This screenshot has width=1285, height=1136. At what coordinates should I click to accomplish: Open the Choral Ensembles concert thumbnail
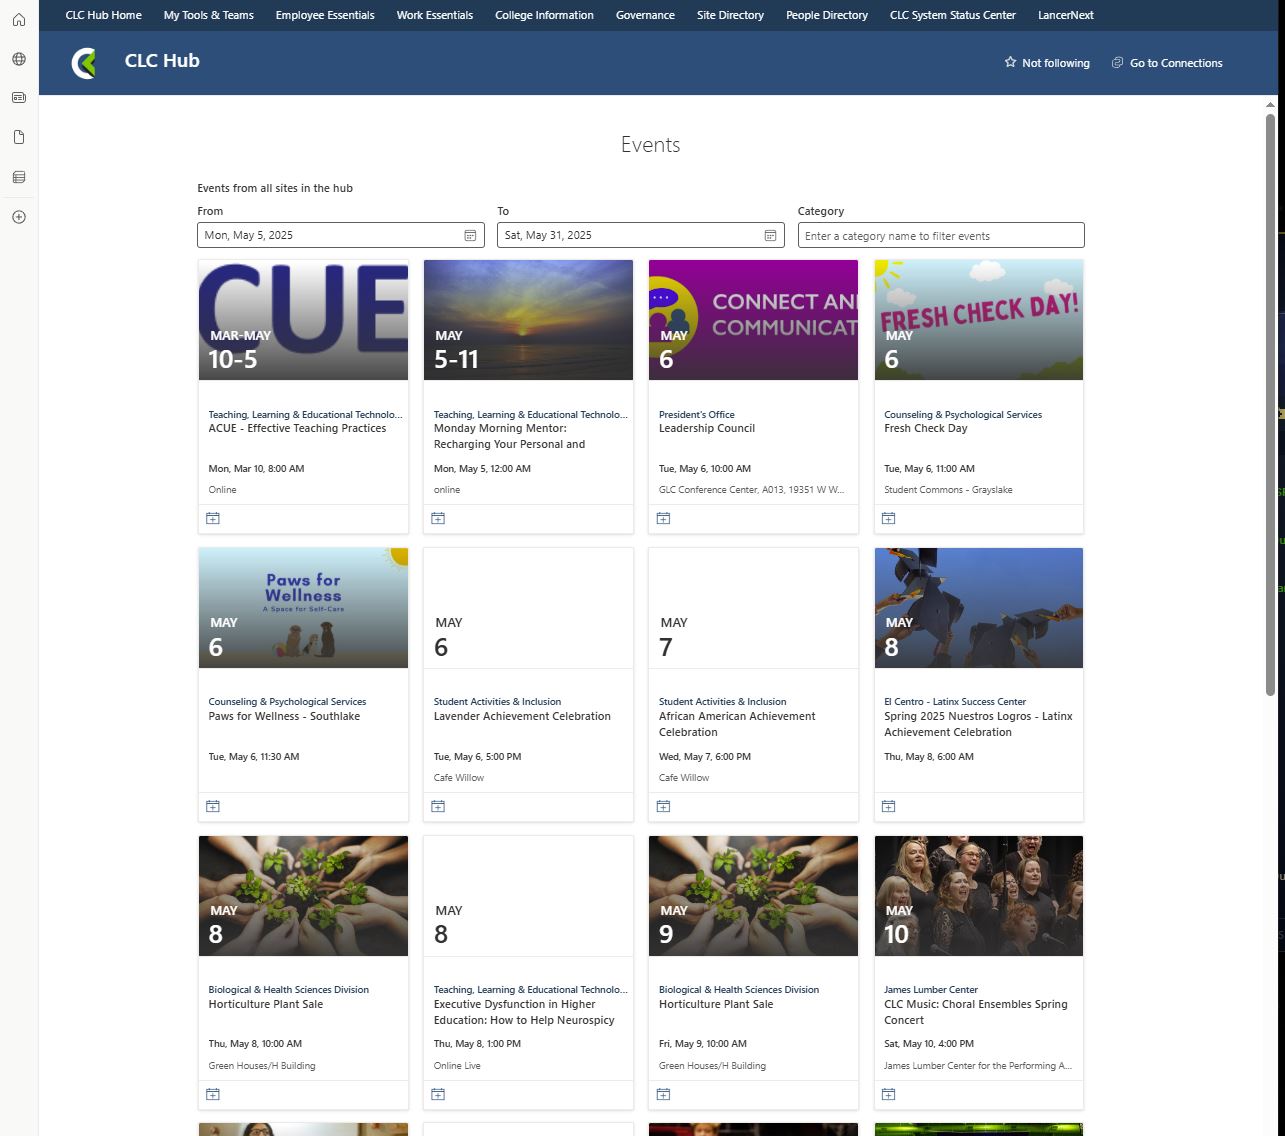[978, 895]
